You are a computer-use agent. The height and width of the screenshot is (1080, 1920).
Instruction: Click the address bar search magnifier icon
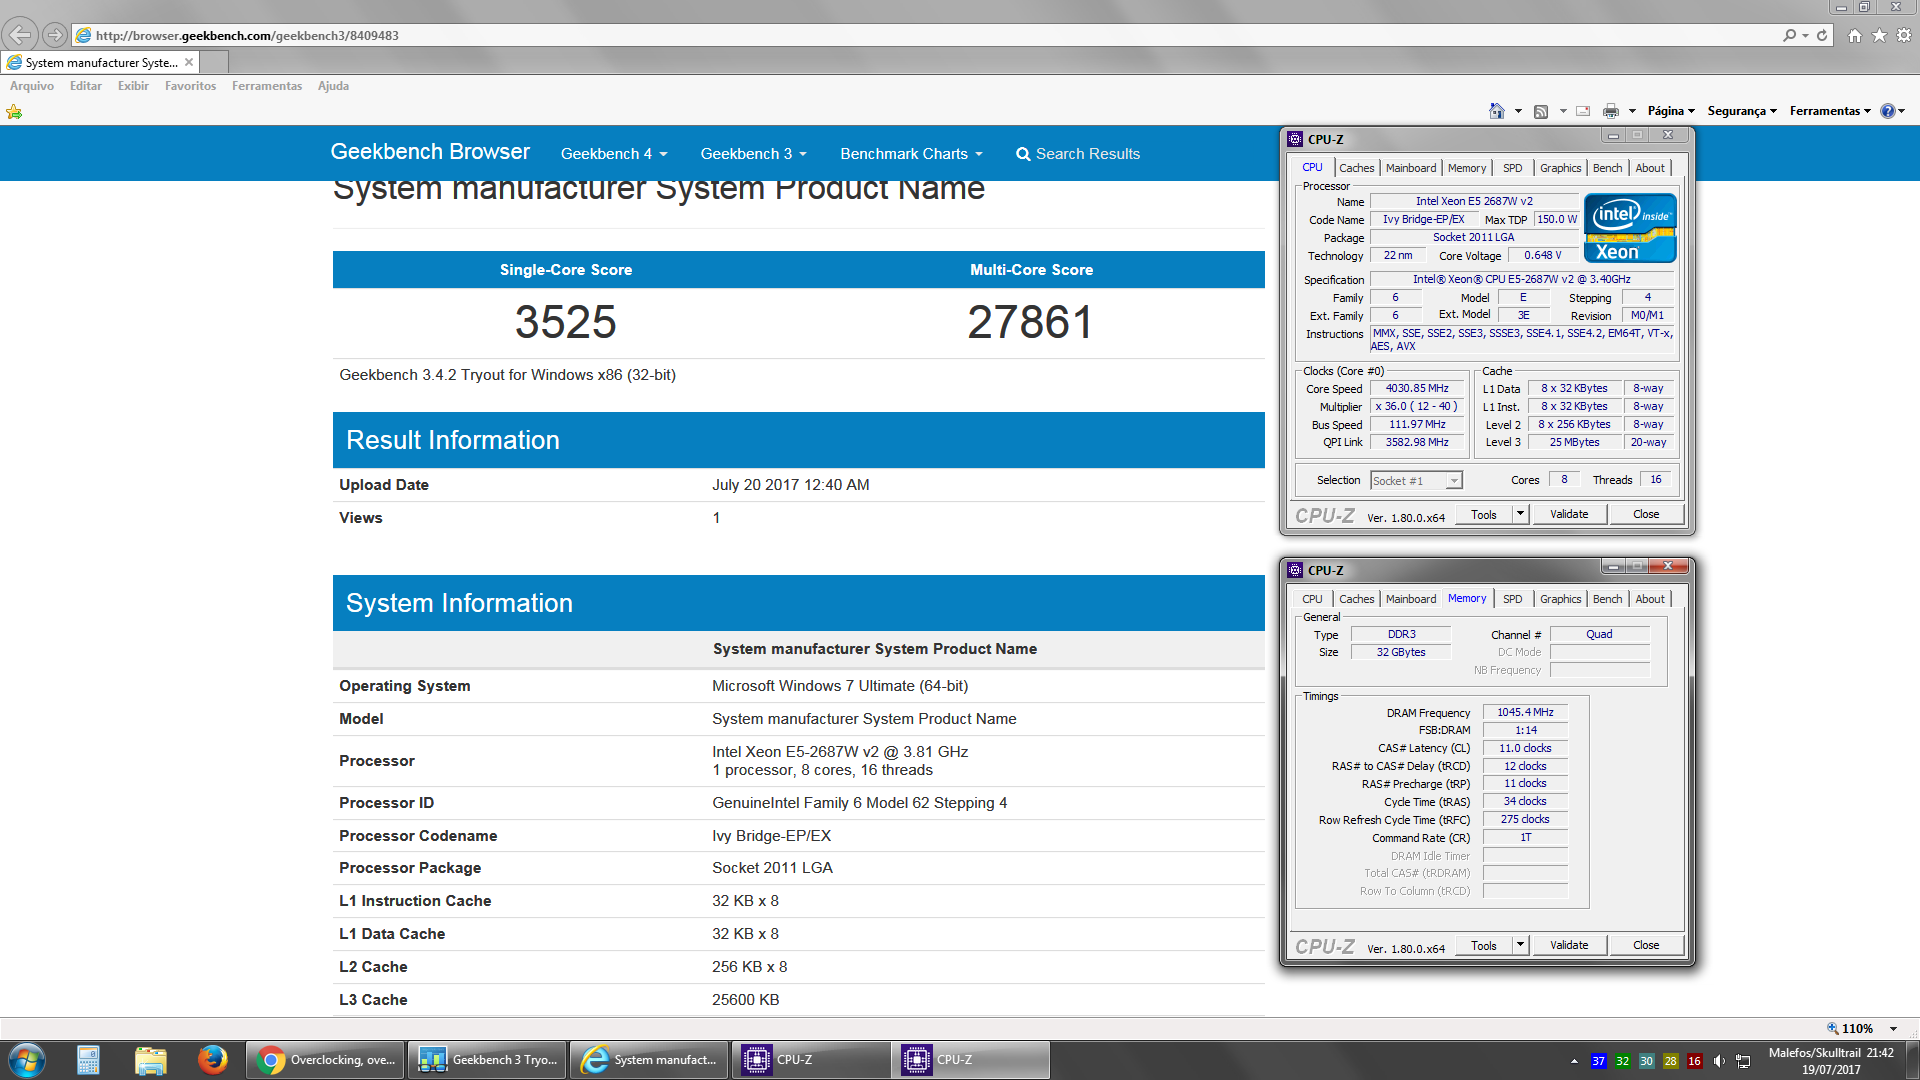[x=1789, y=35]
